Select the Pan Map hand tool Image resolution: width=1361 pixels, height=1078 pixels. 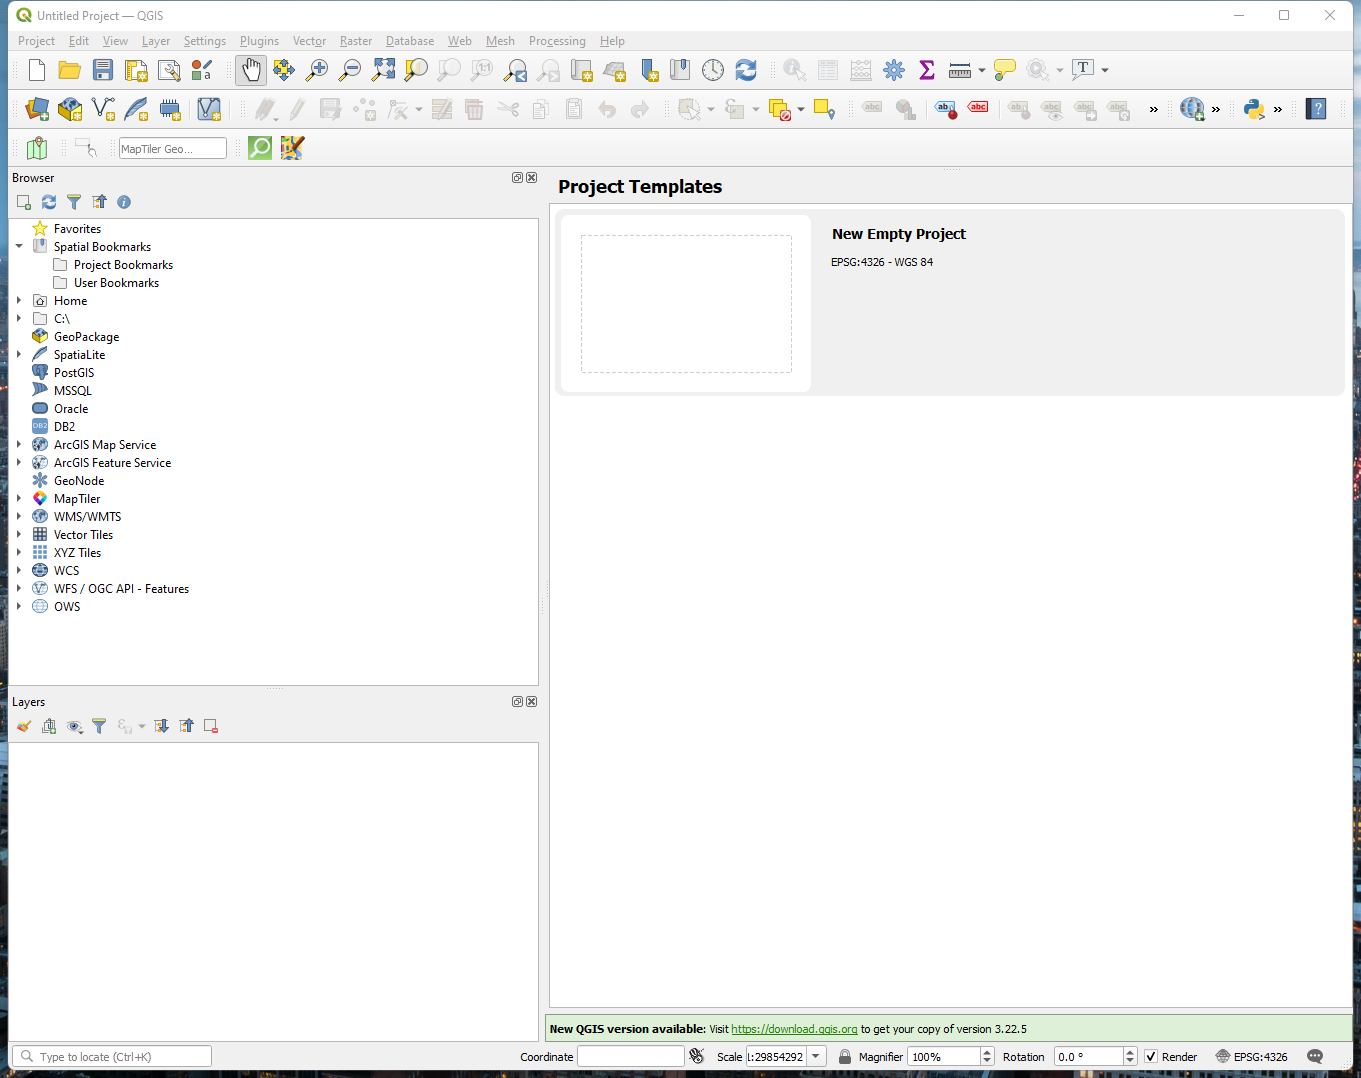point(251,70)
